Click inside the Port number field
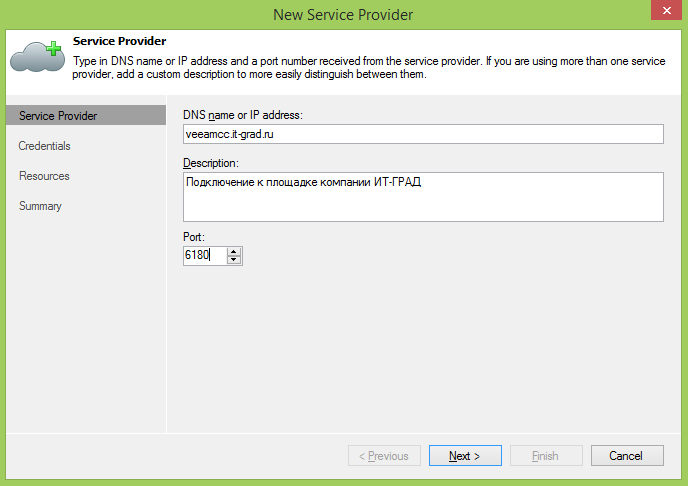688x486 pixels. [205, 256]
